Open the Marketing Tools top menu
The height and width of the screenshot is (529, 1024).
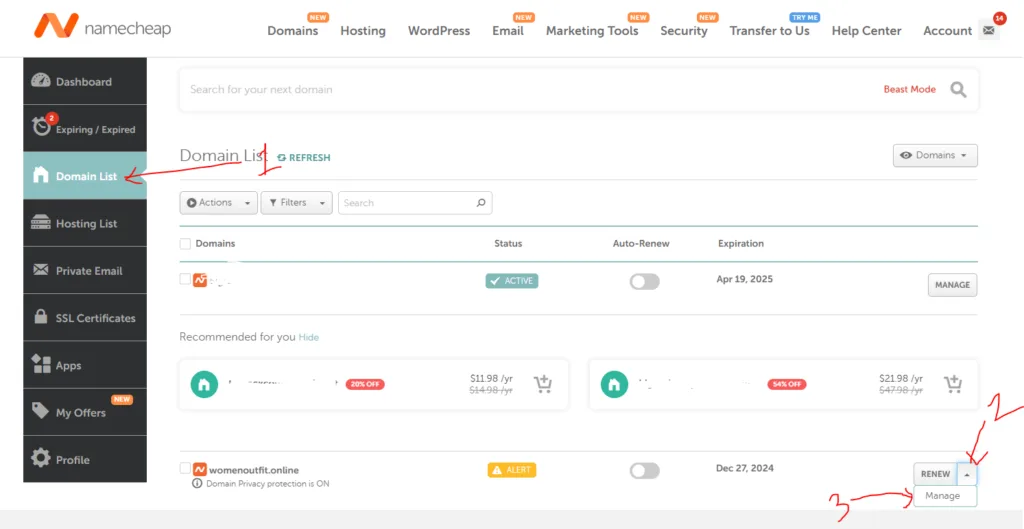point(592,31)
